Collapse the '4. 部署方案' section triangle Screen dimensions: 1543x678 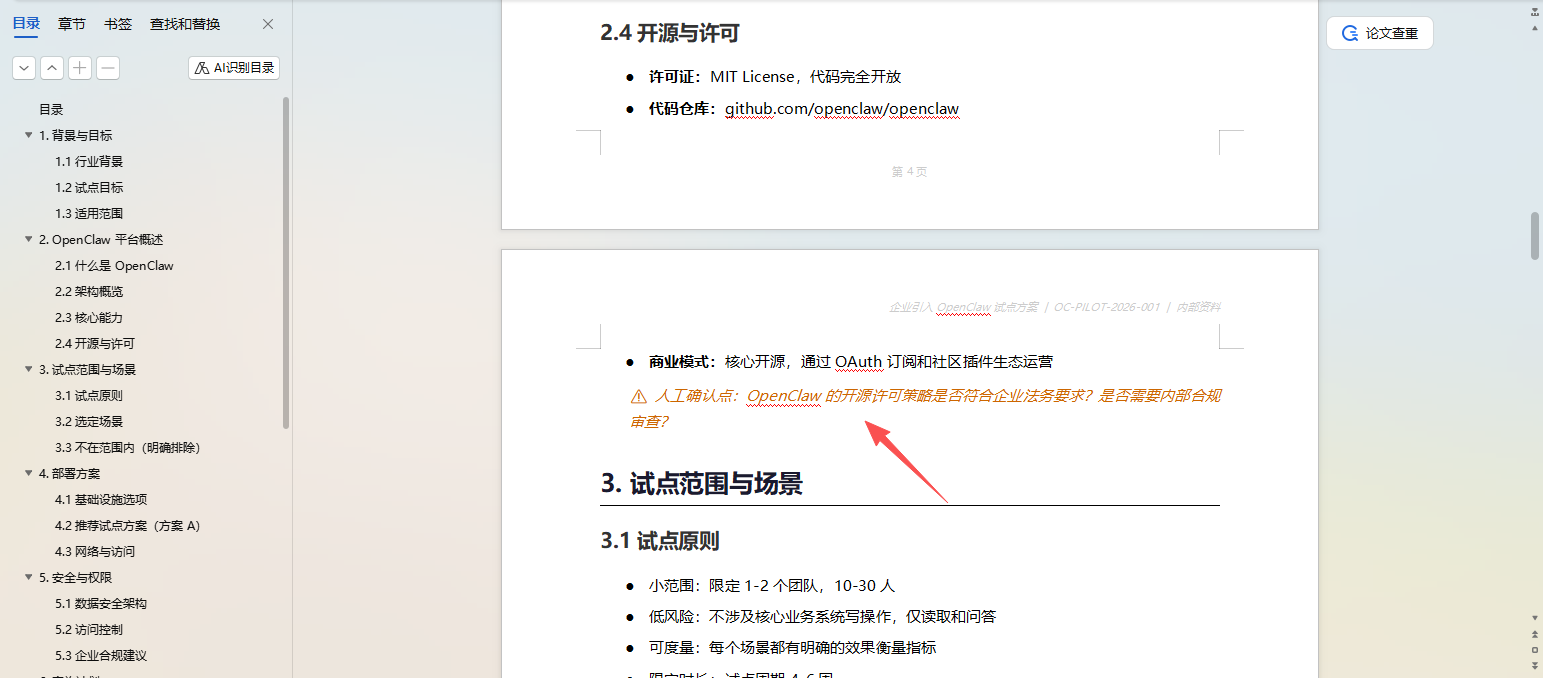click(x=29, y=474)
